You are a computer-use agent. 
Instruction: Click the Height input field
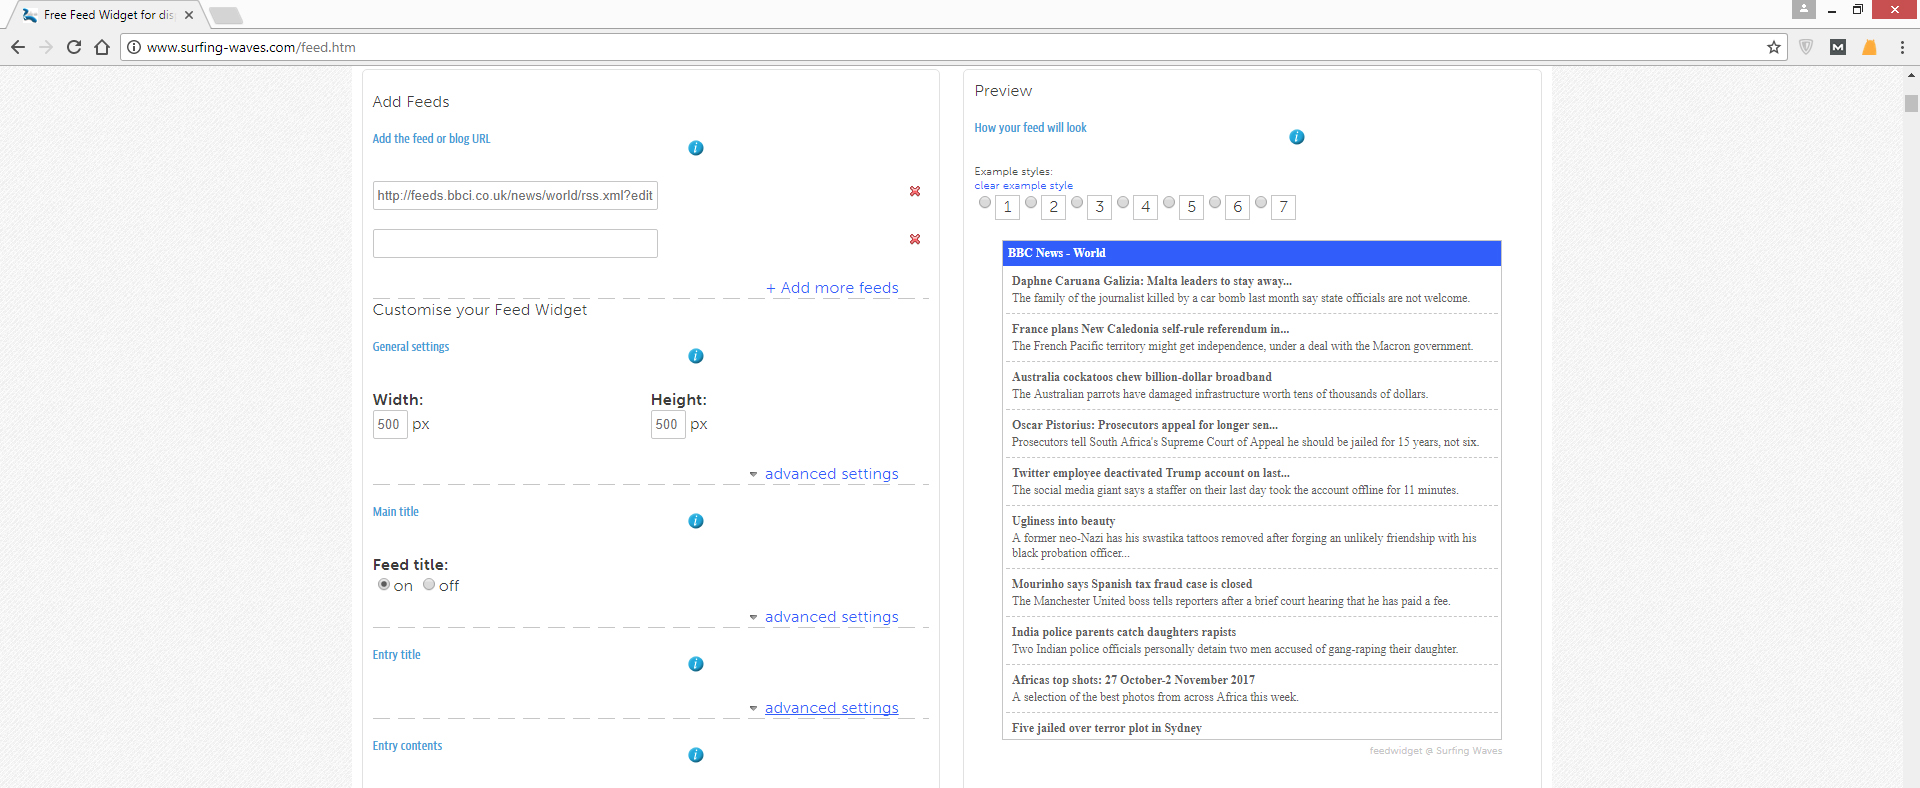coord(668,424)
